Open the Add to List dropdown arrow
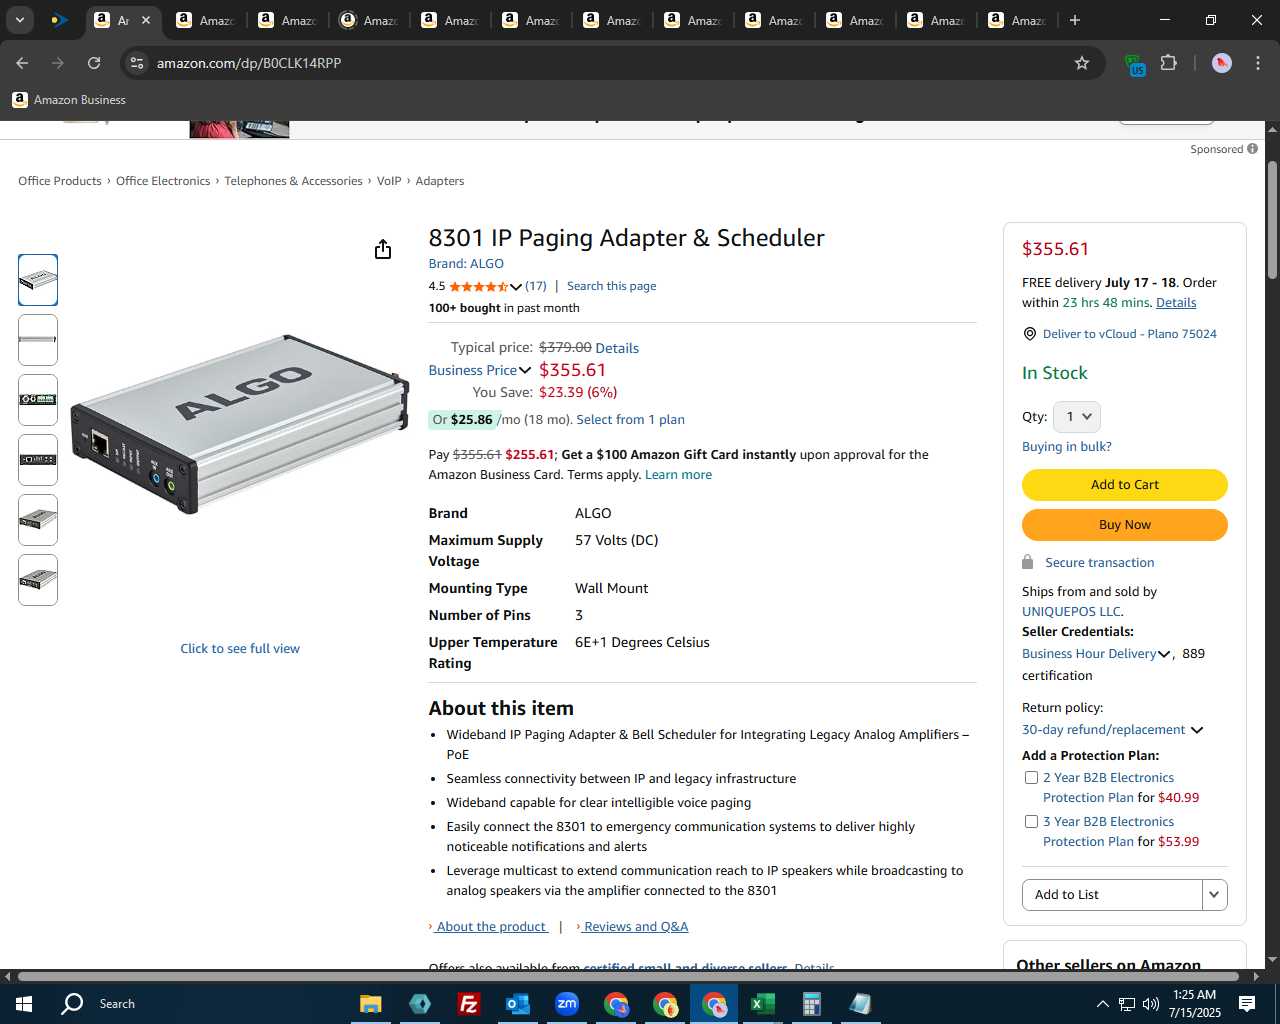Image resolution: width=1280 pixels, height=1024 pixels. [1214, 895]
